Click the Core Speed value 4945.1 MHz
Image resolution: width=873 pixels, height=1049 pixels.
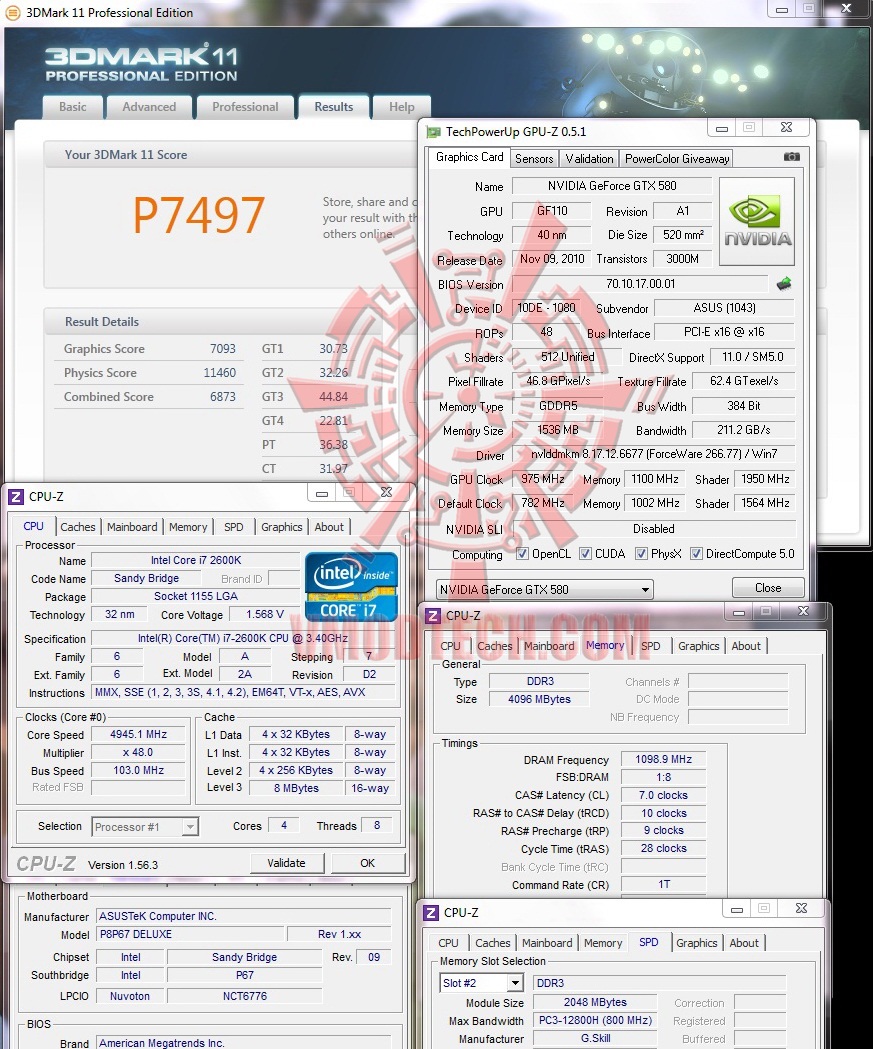coord(138,735)
